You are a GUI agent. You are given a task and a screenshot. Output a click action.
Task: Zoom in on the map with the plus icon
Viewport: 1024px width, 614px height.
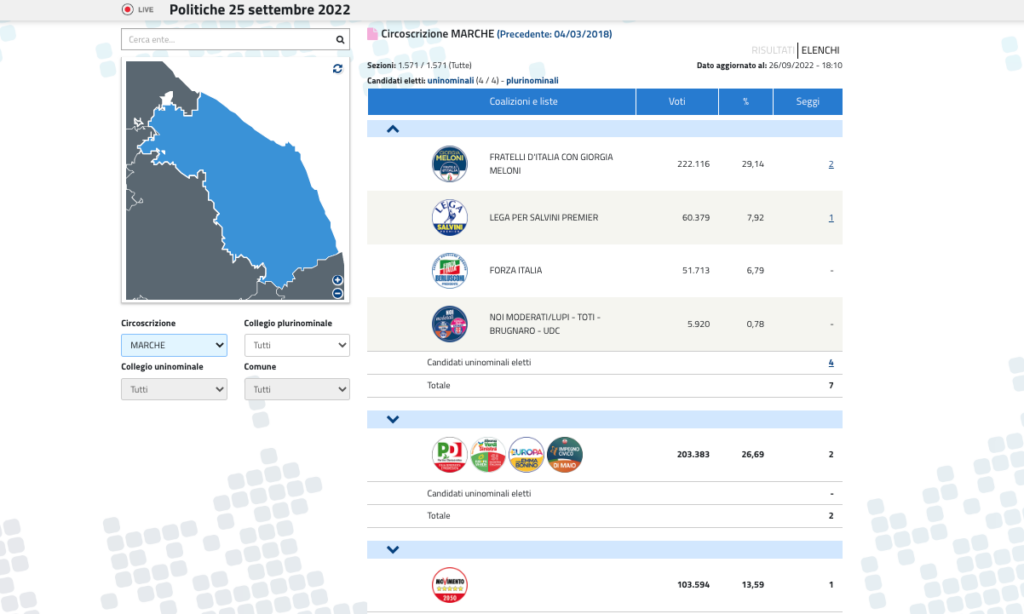click(338, 280)
